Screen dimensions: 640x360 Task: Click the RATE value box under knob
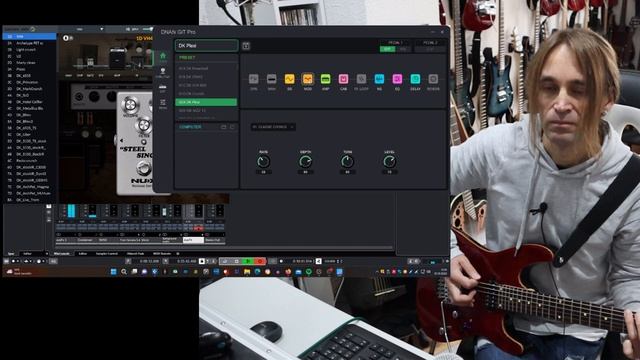pos(263,172)
